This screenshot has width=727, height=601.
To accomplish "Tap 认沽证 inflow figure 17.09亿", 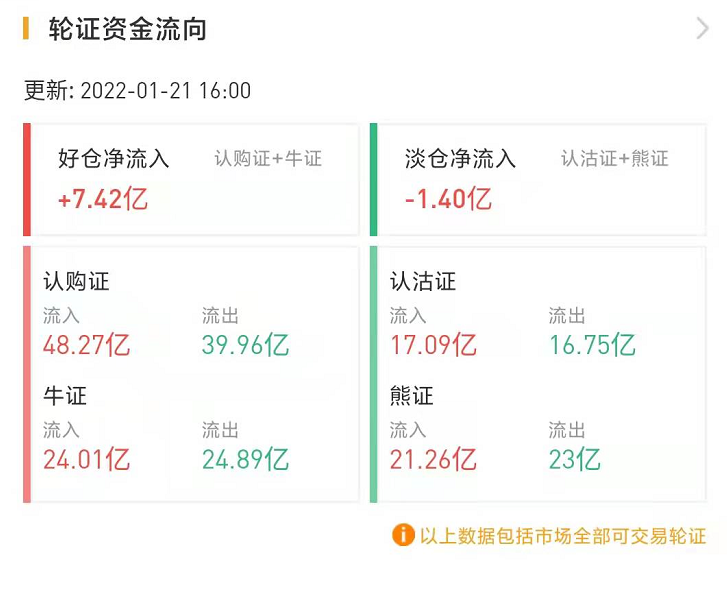I will [x=433, y=345].
